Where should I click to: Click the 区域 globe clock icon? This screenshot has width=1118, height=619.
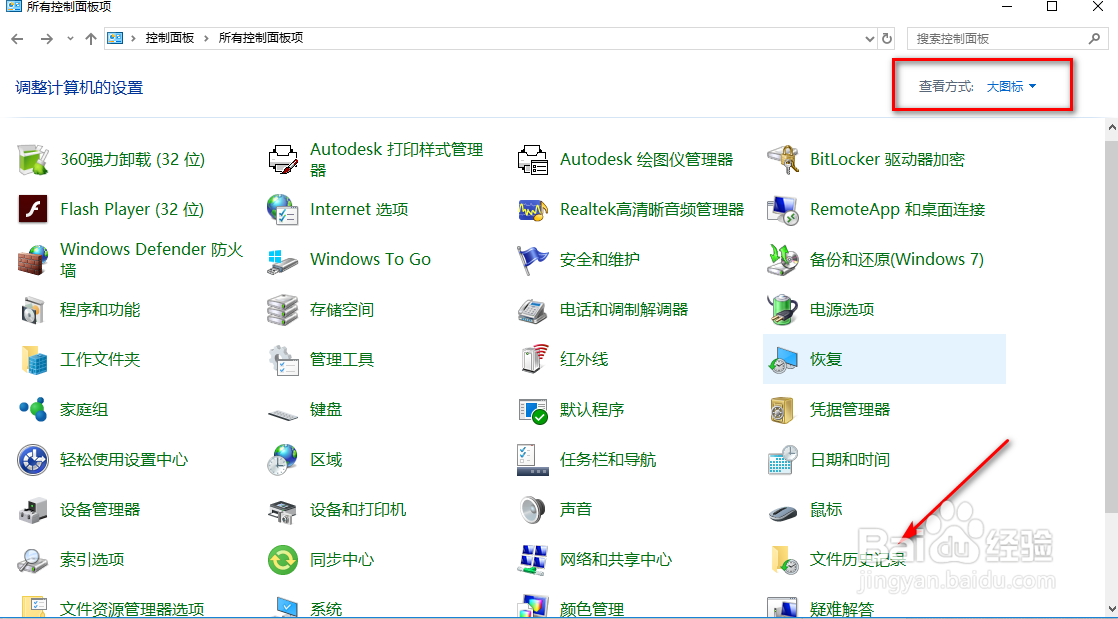[283, 460]
